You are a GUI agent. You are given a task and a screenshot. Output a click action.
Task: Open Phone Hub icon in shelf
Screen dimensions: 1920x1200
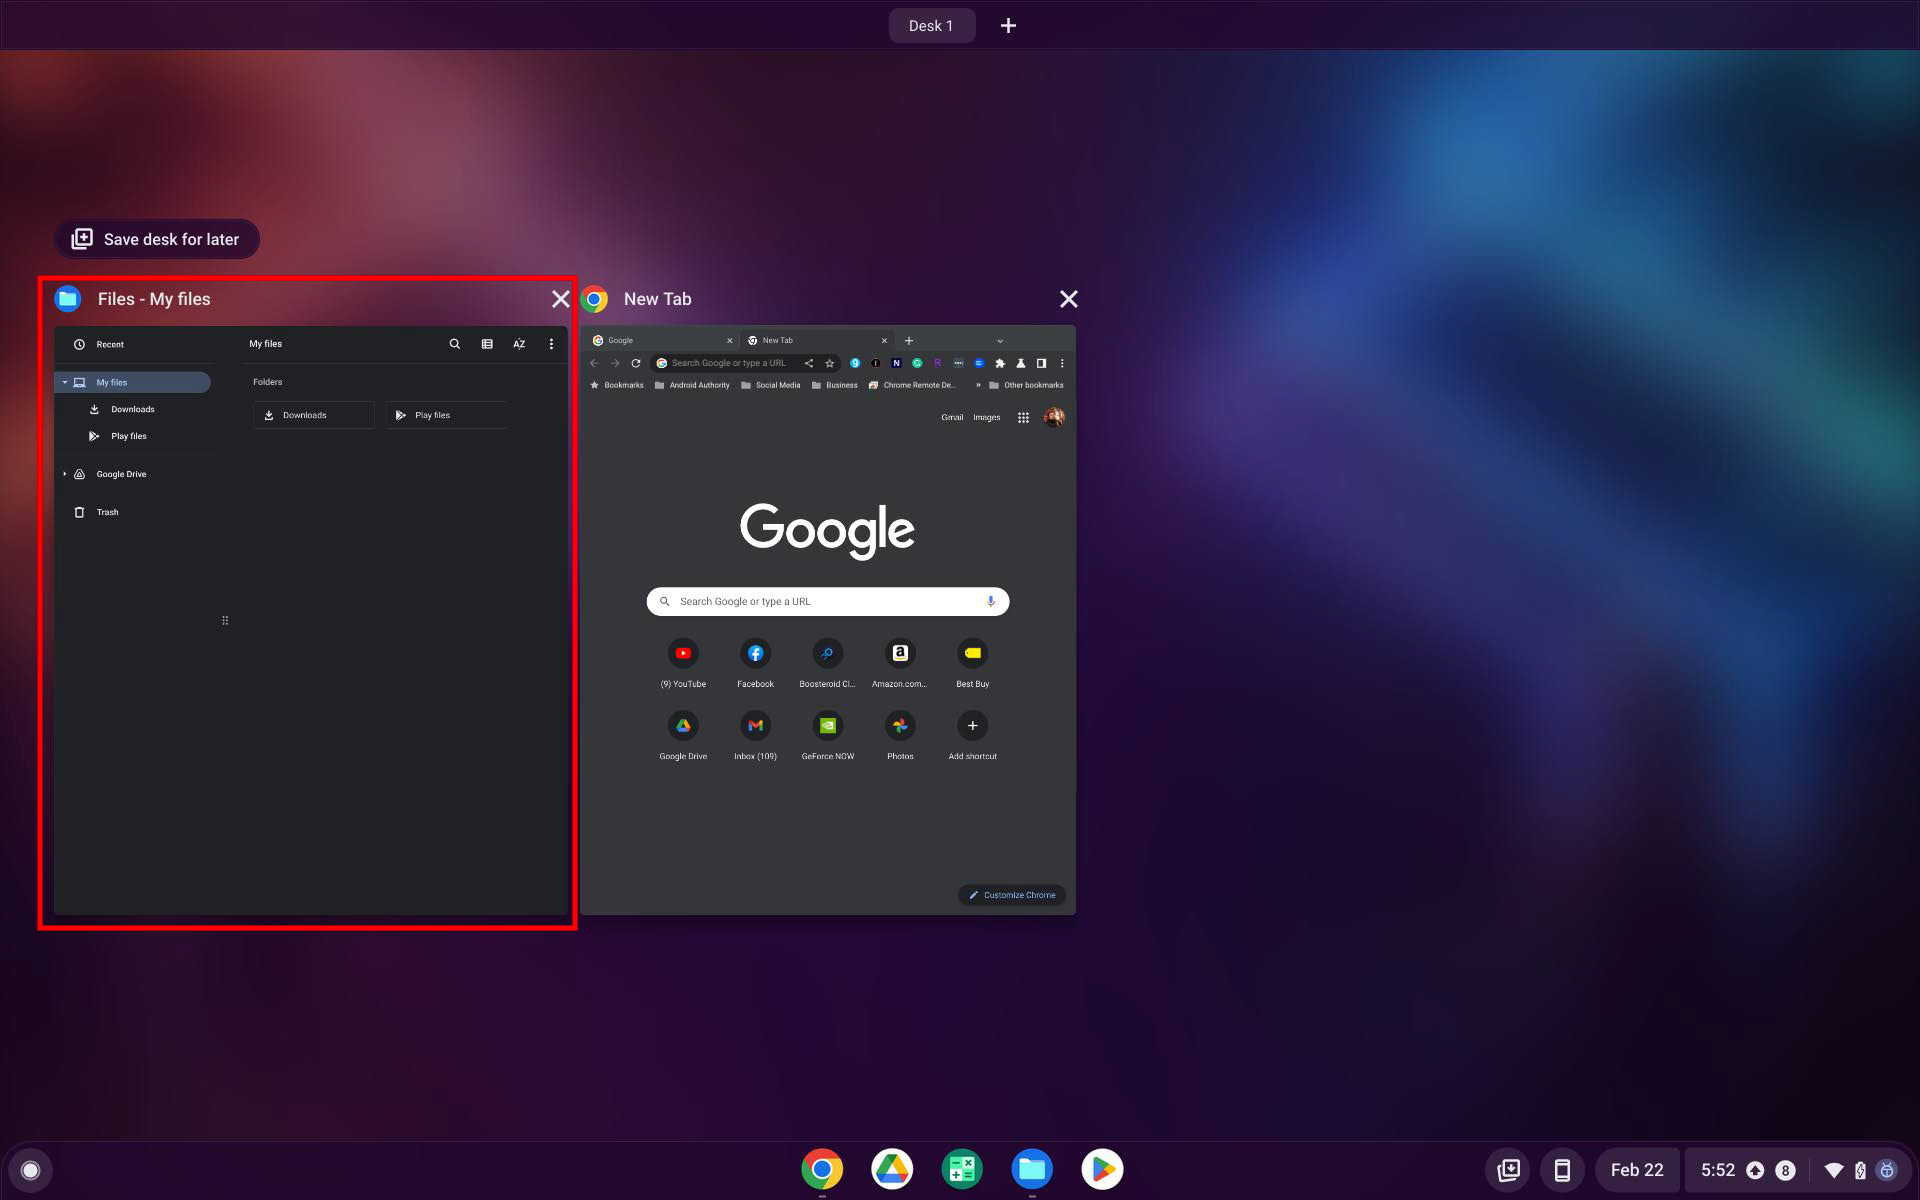1561,1170
